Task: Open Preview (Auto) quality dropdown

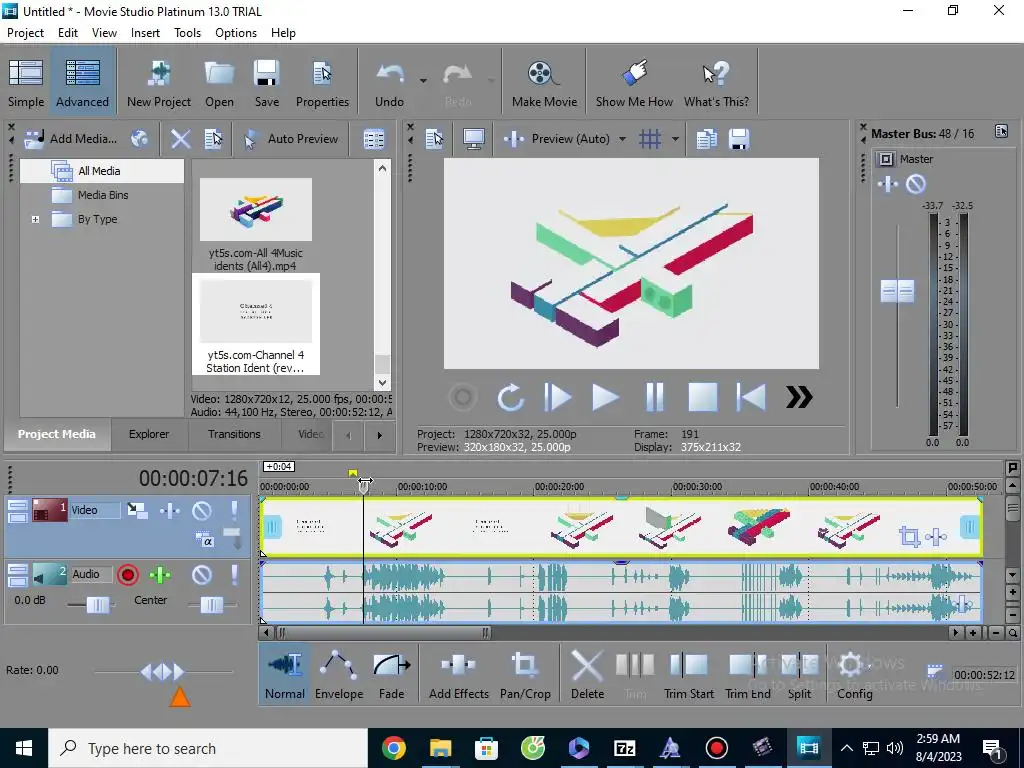Action: coord(622,138)
